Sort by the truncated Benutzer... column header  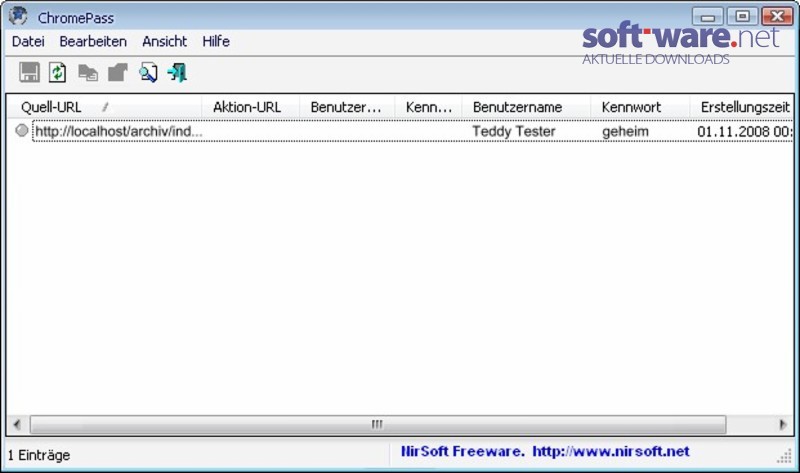pyautogui.click(x=347, y=107)
